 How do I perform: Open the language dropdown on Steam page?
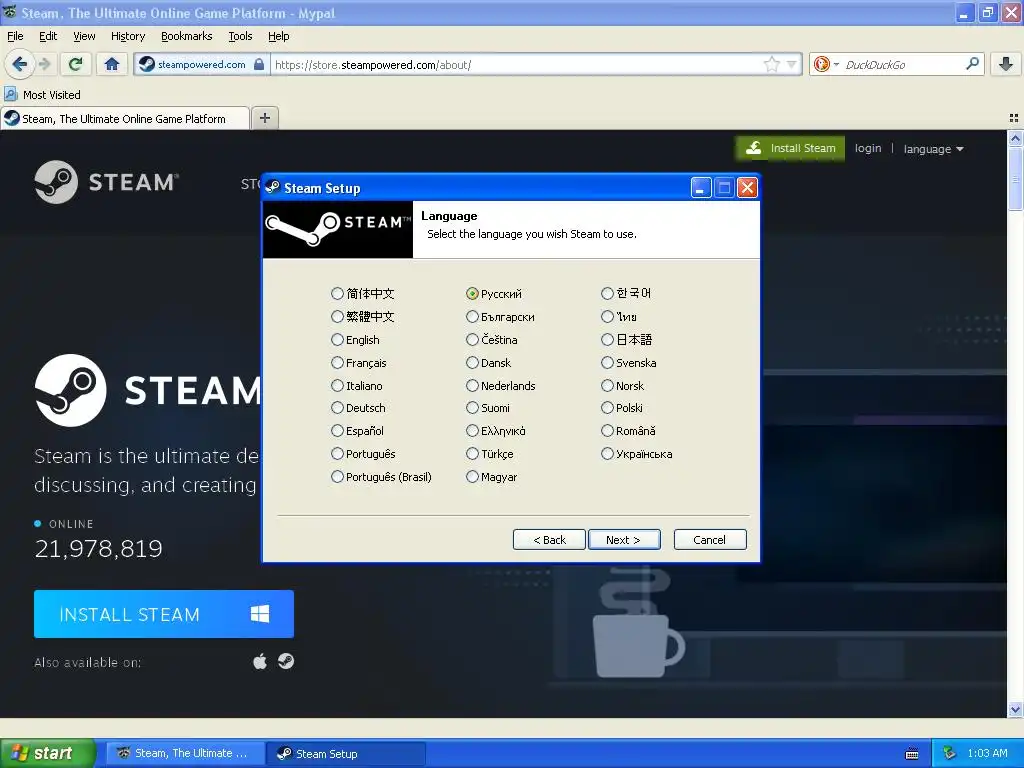click(933, 149)
